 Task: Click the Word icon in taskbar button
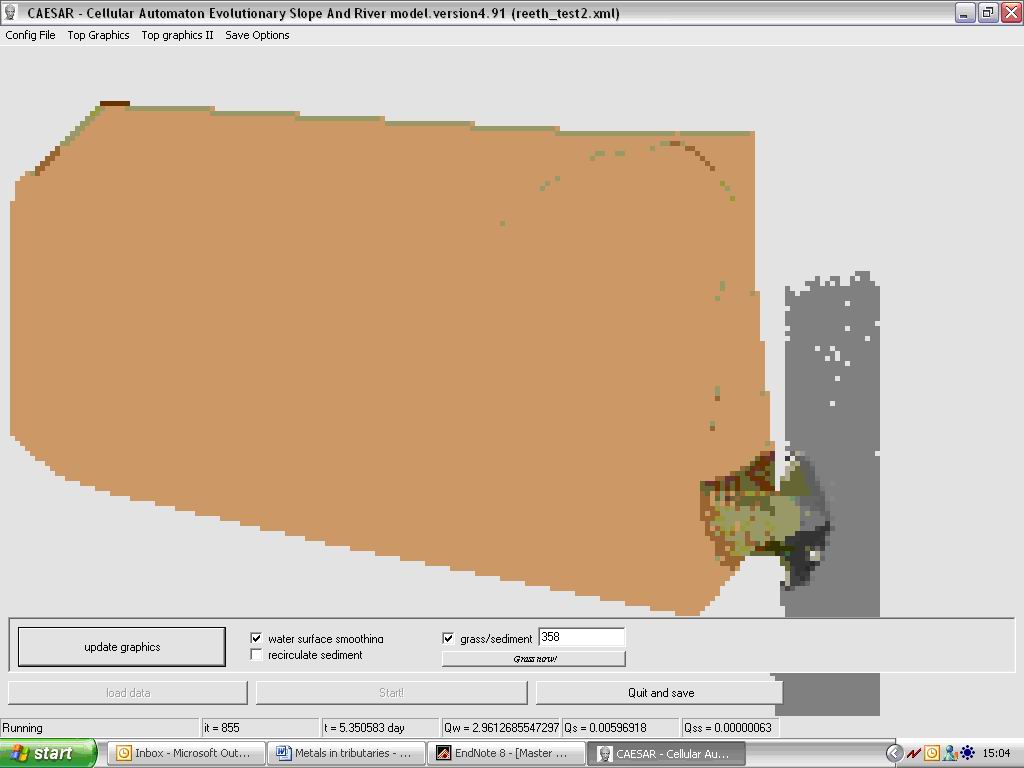(283, 753)
